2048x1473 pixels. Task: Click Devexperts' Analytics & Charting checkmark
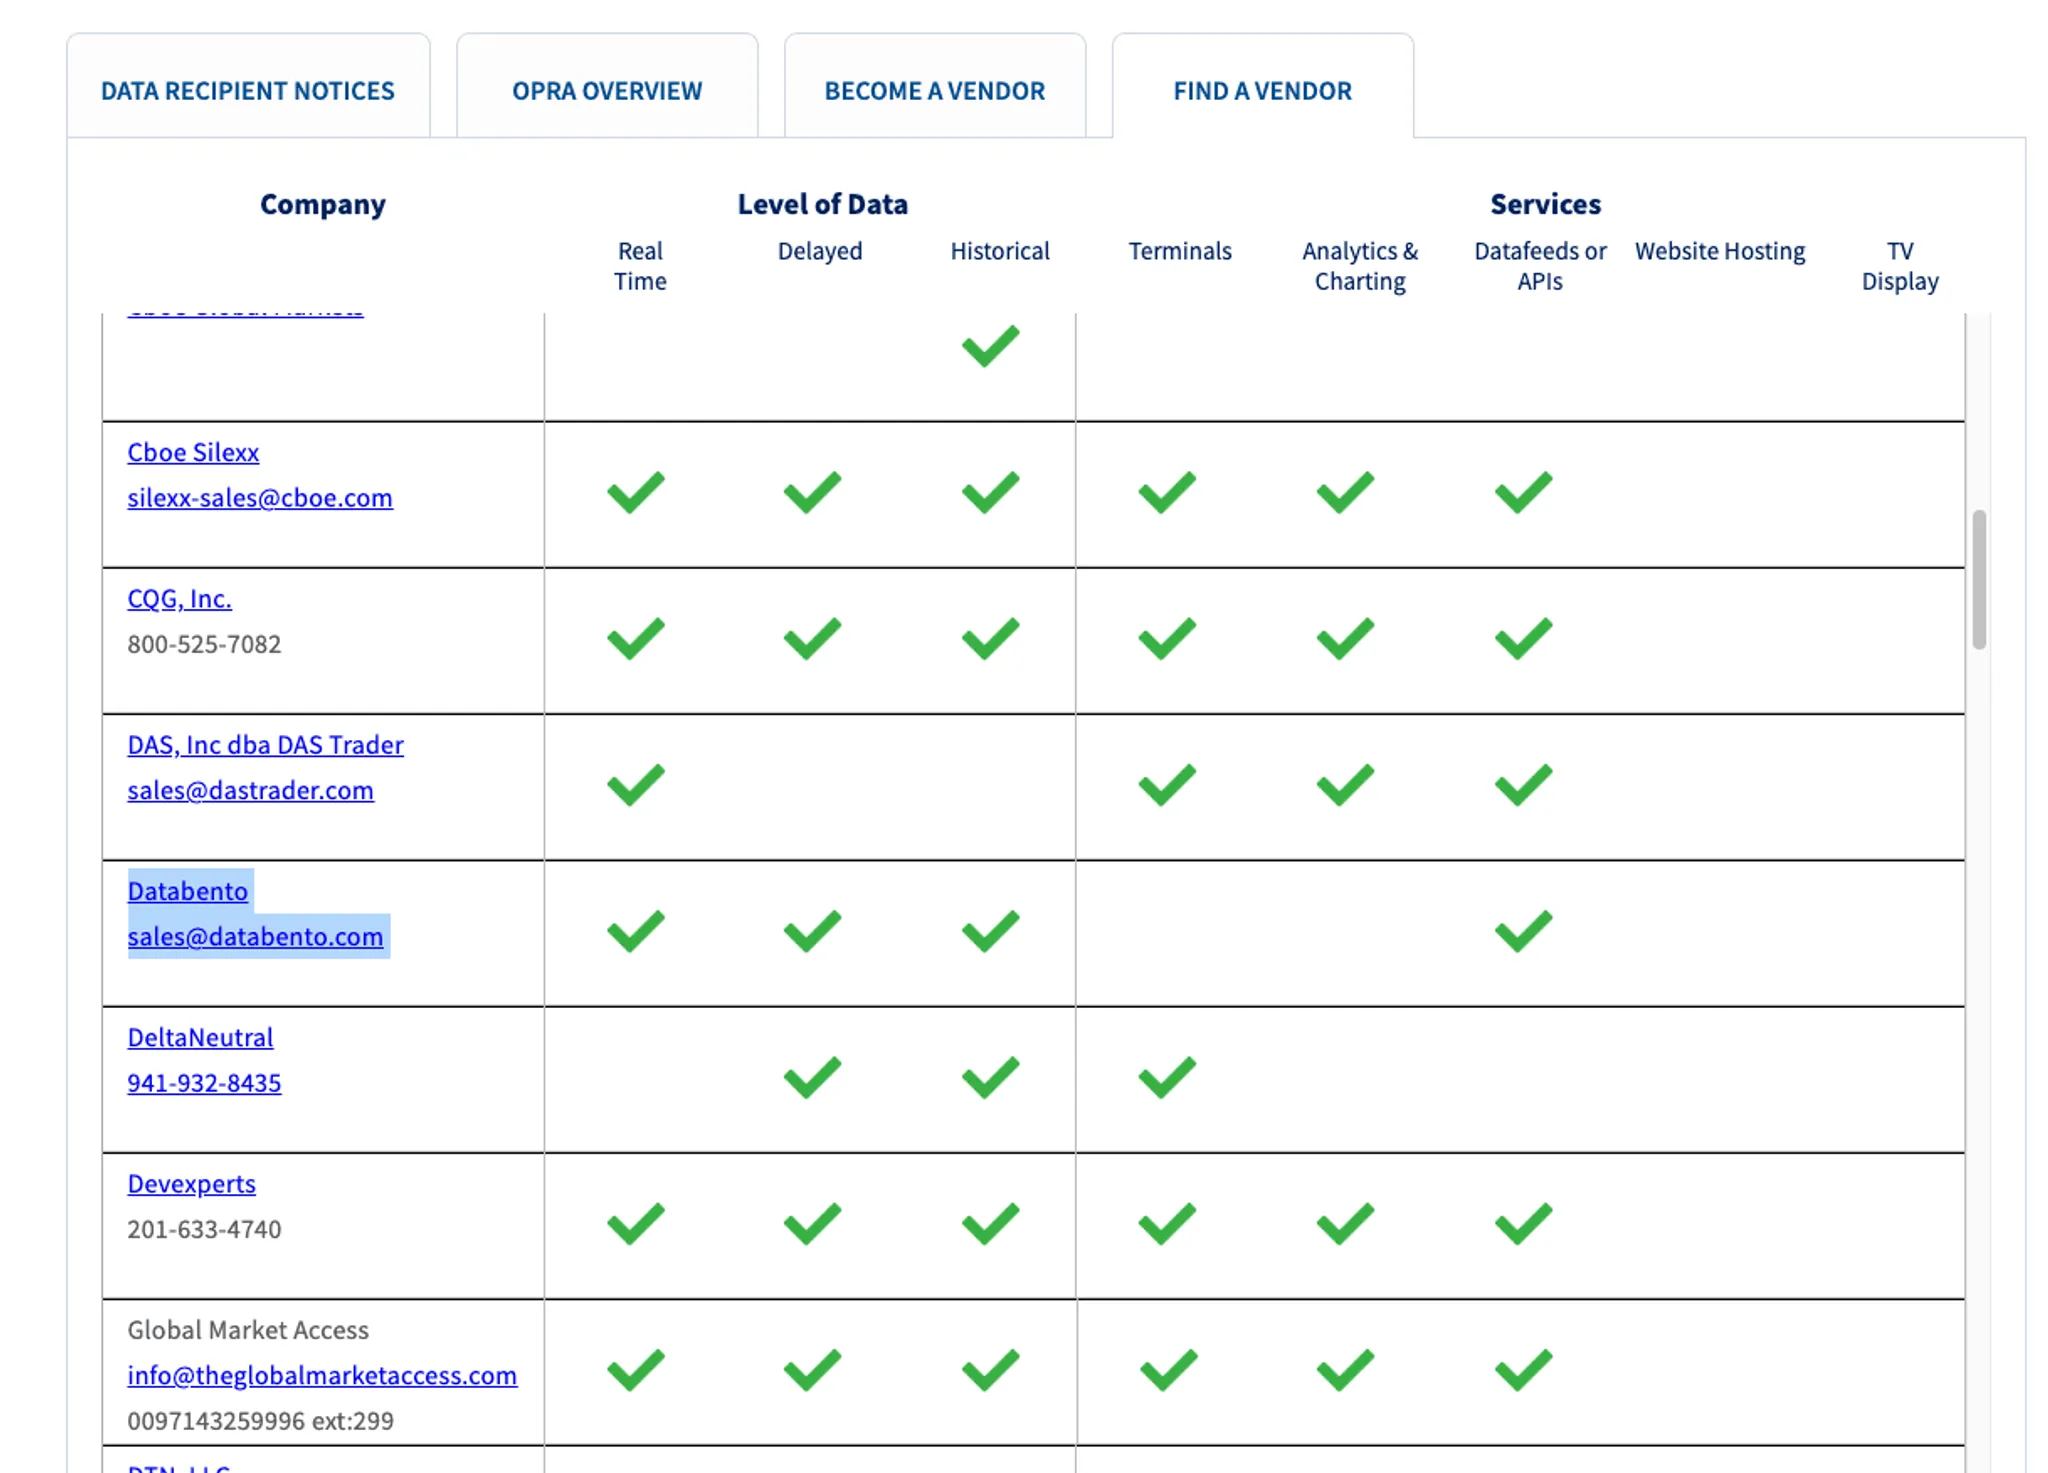[x=1345, y=1224]
